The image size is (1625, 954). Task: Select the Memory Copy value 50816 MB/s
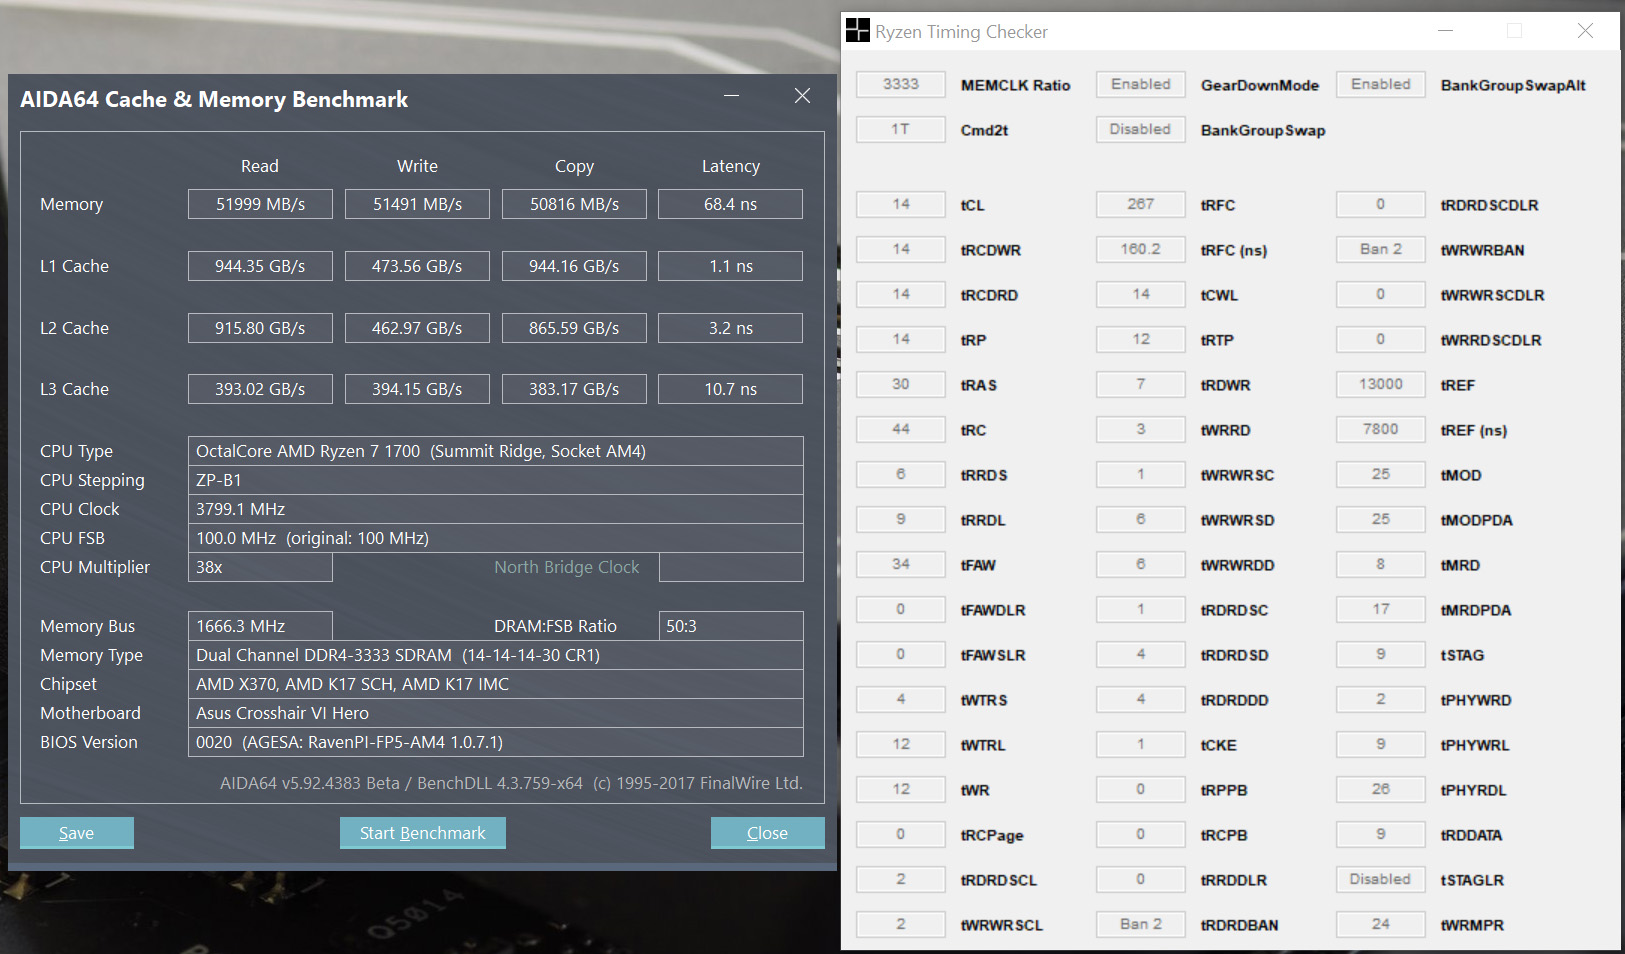coord(574,204)
